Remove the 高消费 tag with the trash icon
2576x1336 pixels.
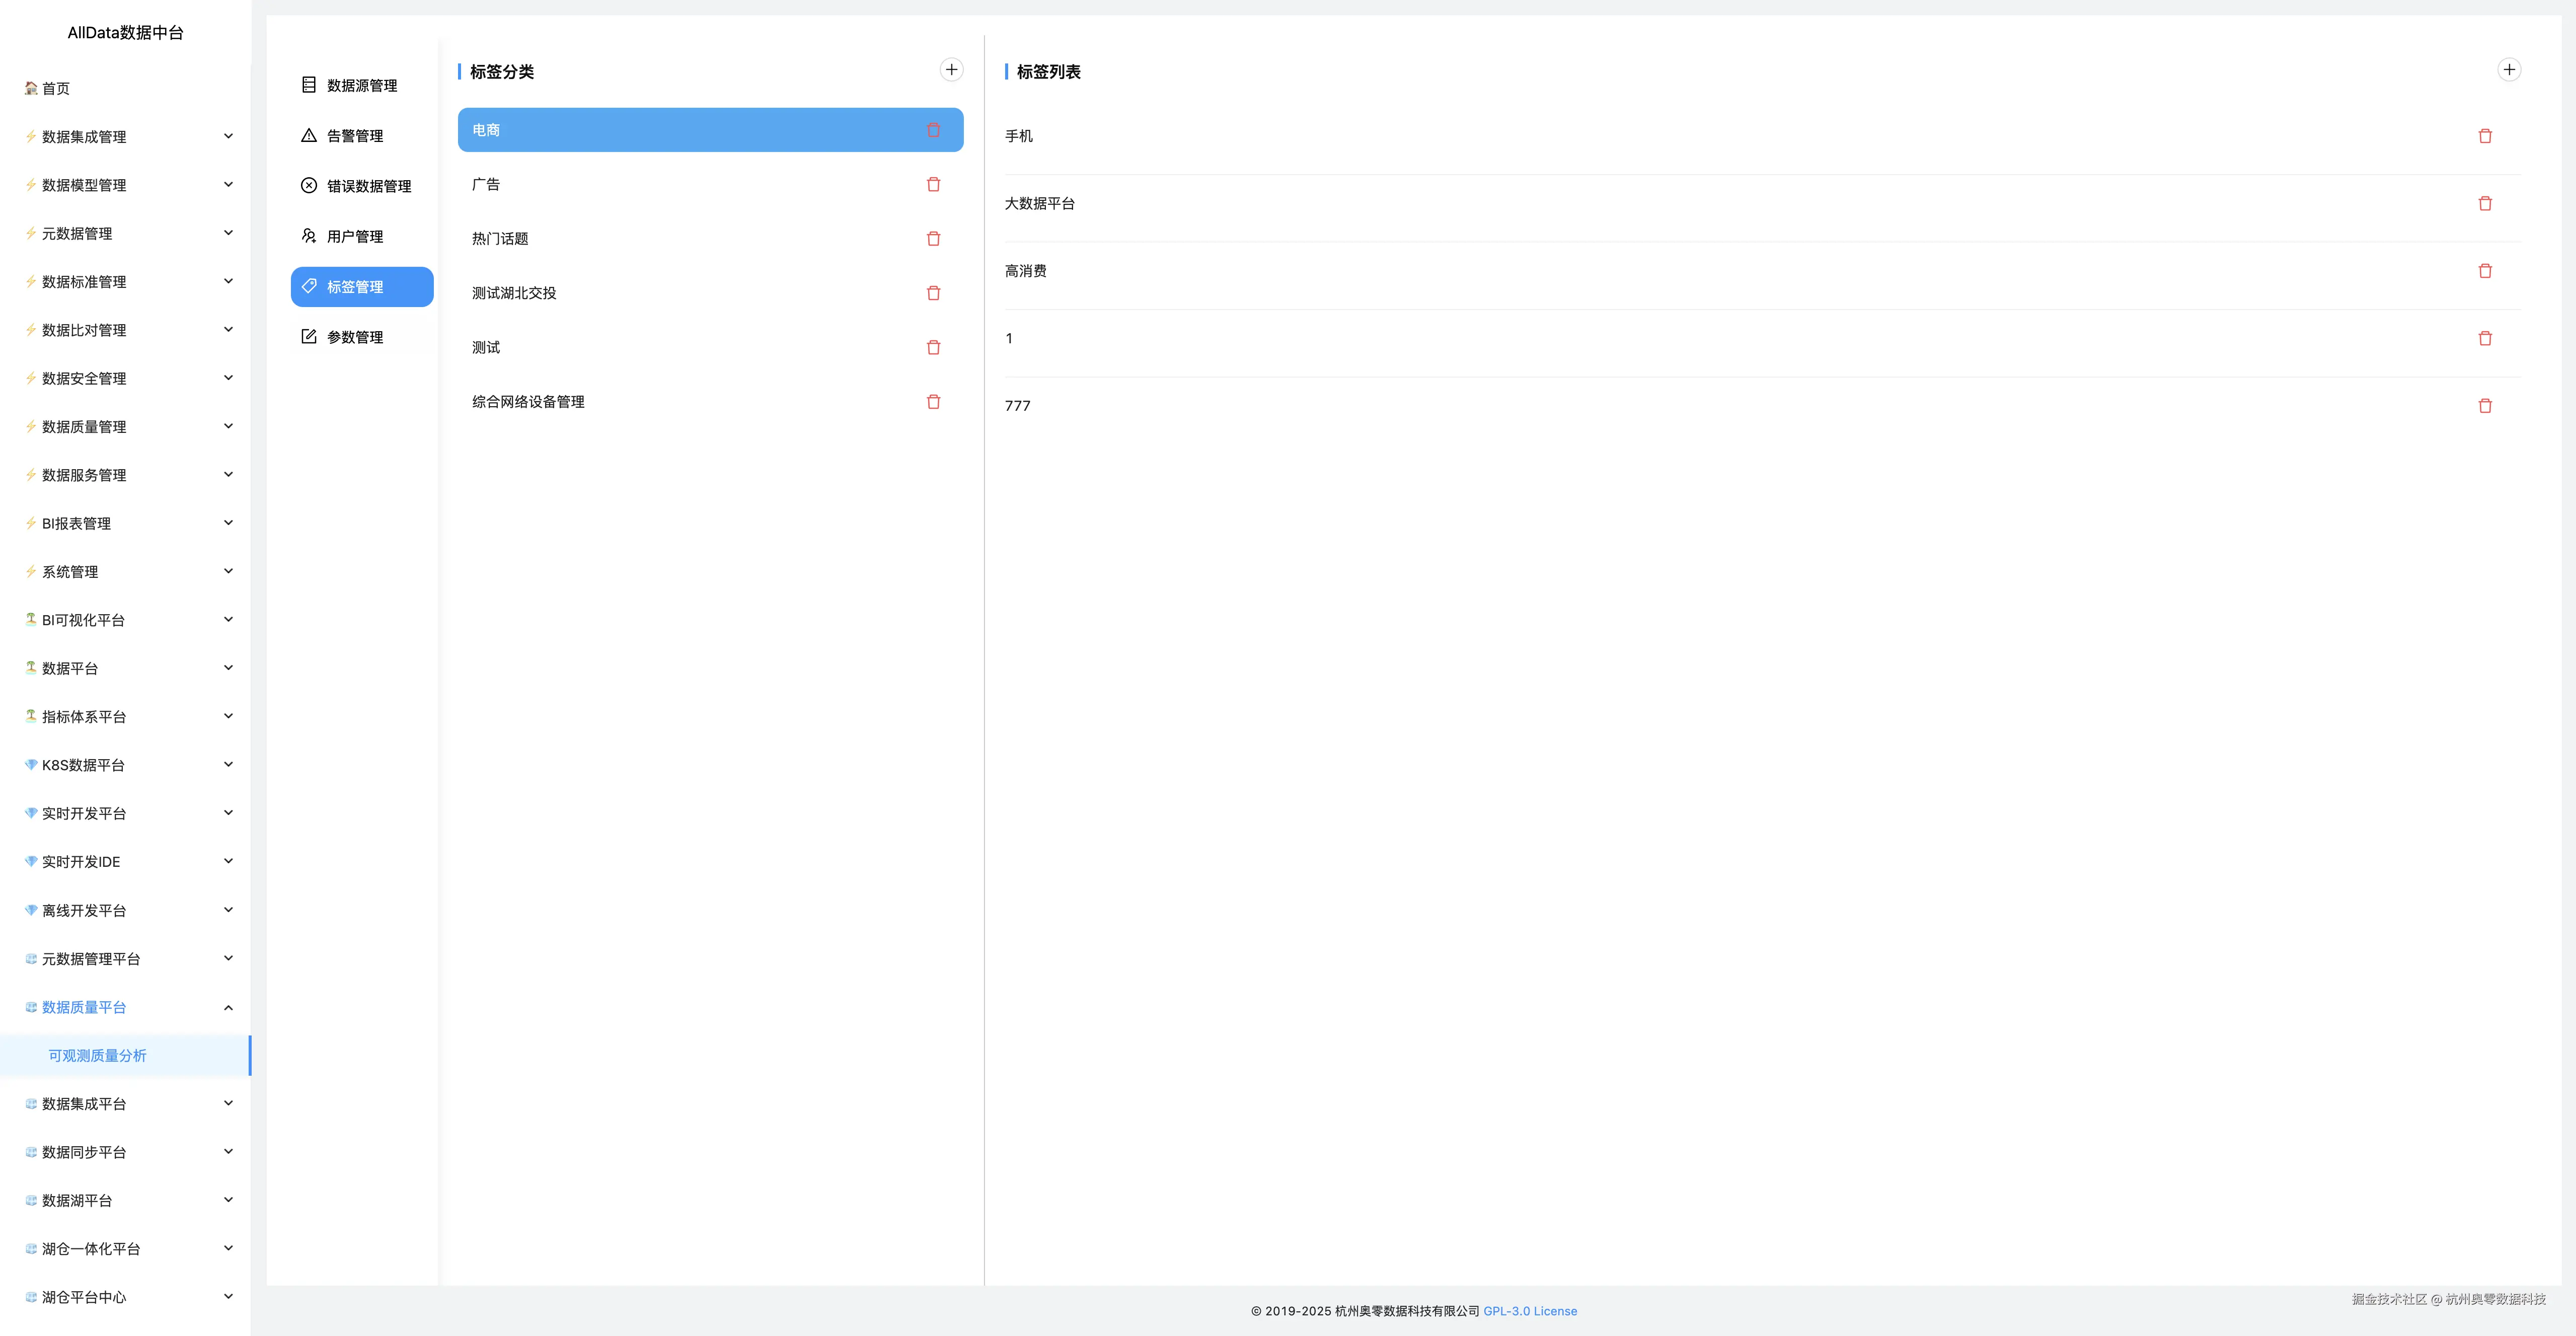coord(2484,271)
